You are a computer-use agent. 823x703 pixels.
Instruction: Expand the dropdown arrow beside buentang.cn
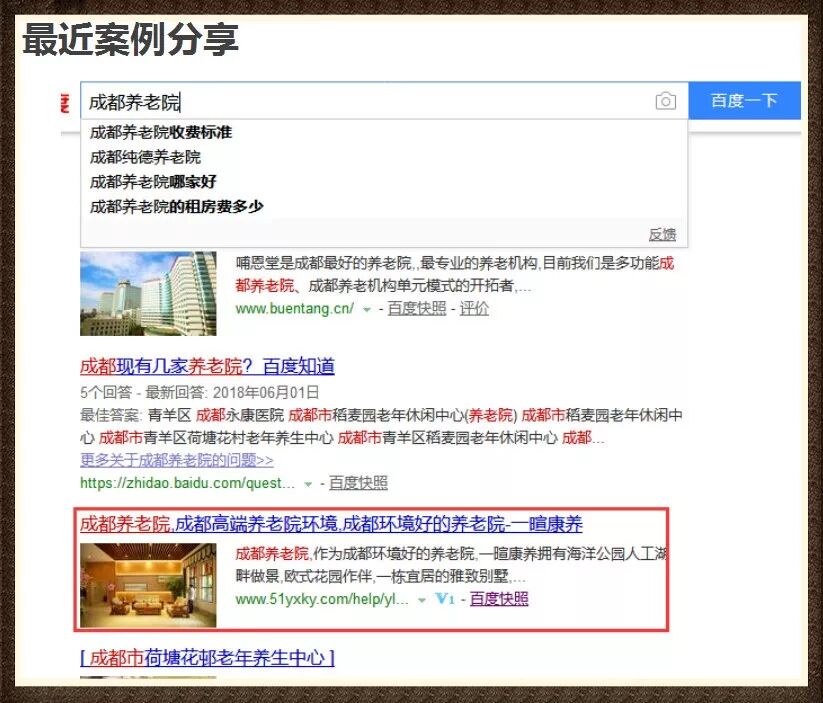(x=367, y=310)
